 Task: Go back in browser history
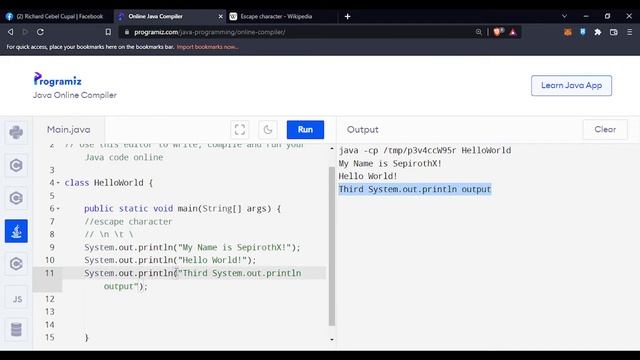pos(11,32)
